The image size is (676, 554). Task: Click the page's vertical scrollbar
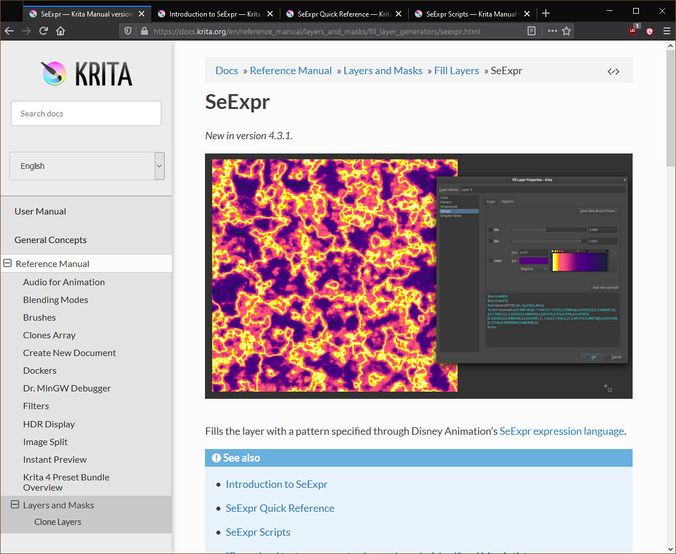pyautogui.click(x=669, y=110)
